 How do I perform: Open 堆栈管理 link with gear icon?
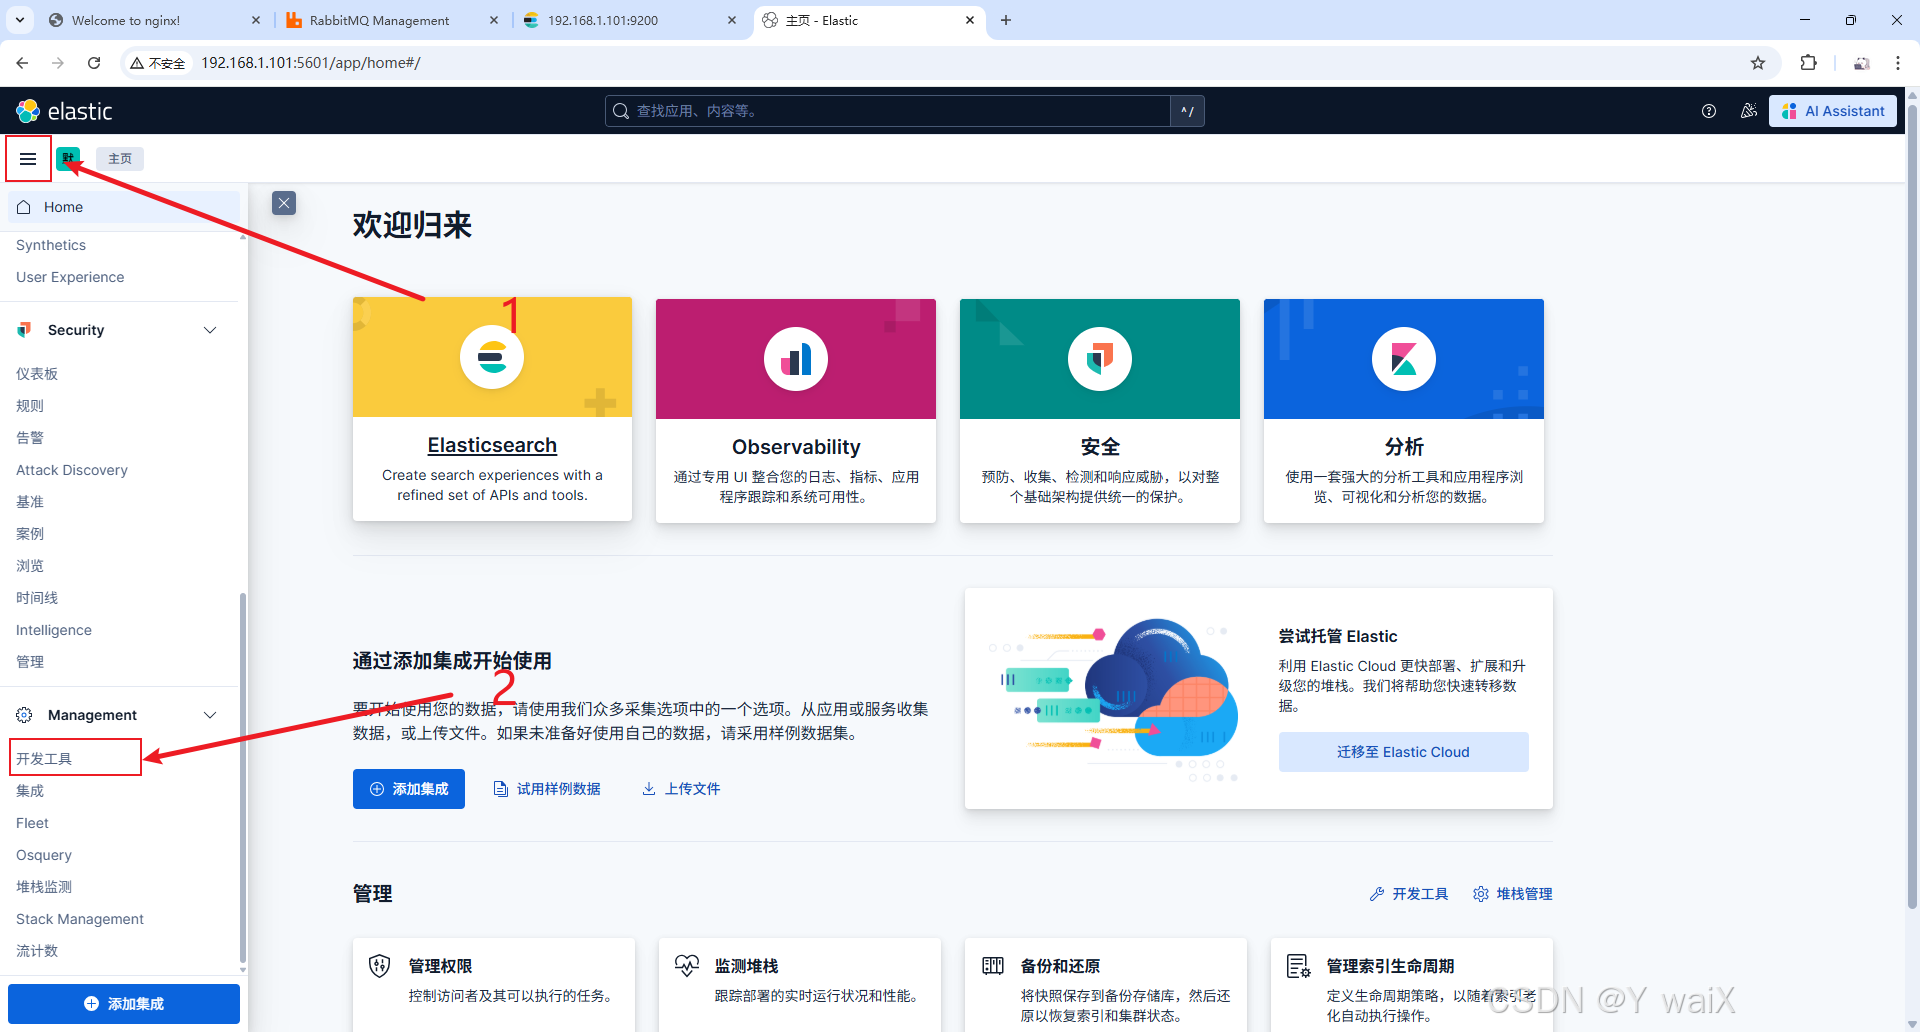1513,894
